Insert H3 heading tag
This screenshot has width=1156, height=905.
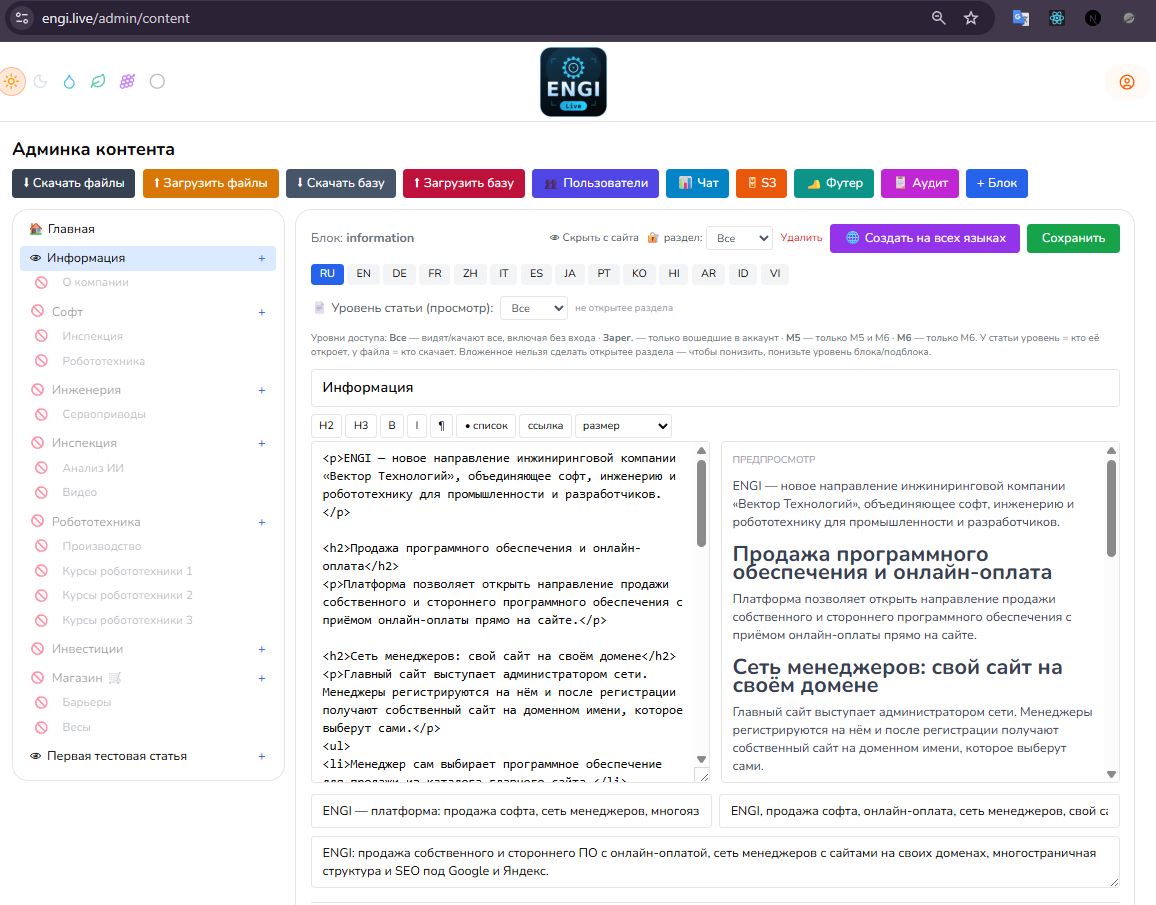pos(361,426)
